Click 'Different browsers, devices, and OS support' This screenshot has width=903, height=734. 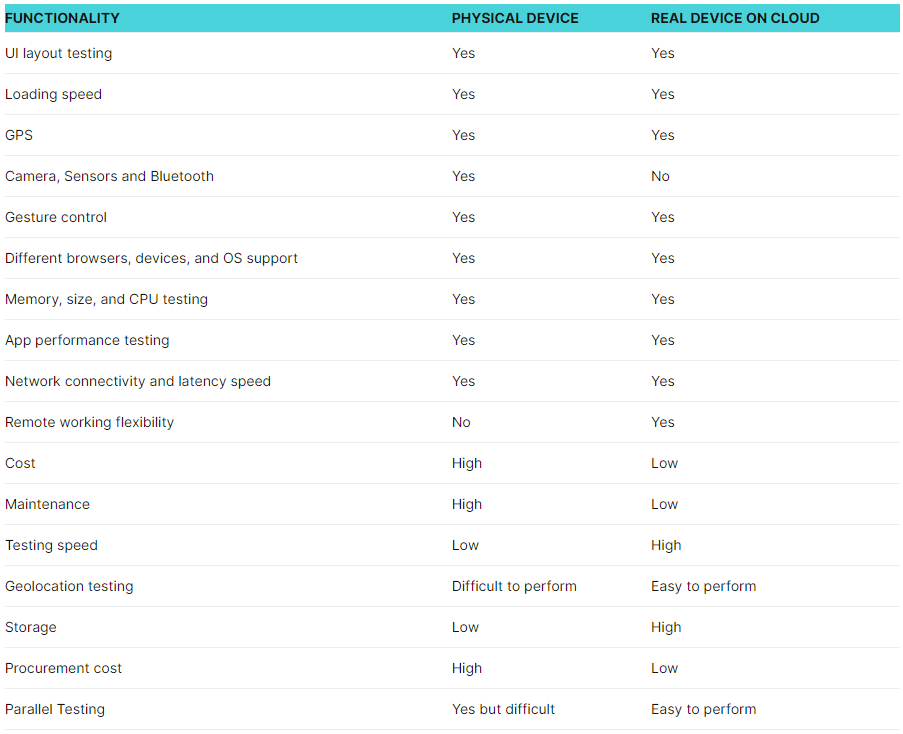[x=151, y=258]
